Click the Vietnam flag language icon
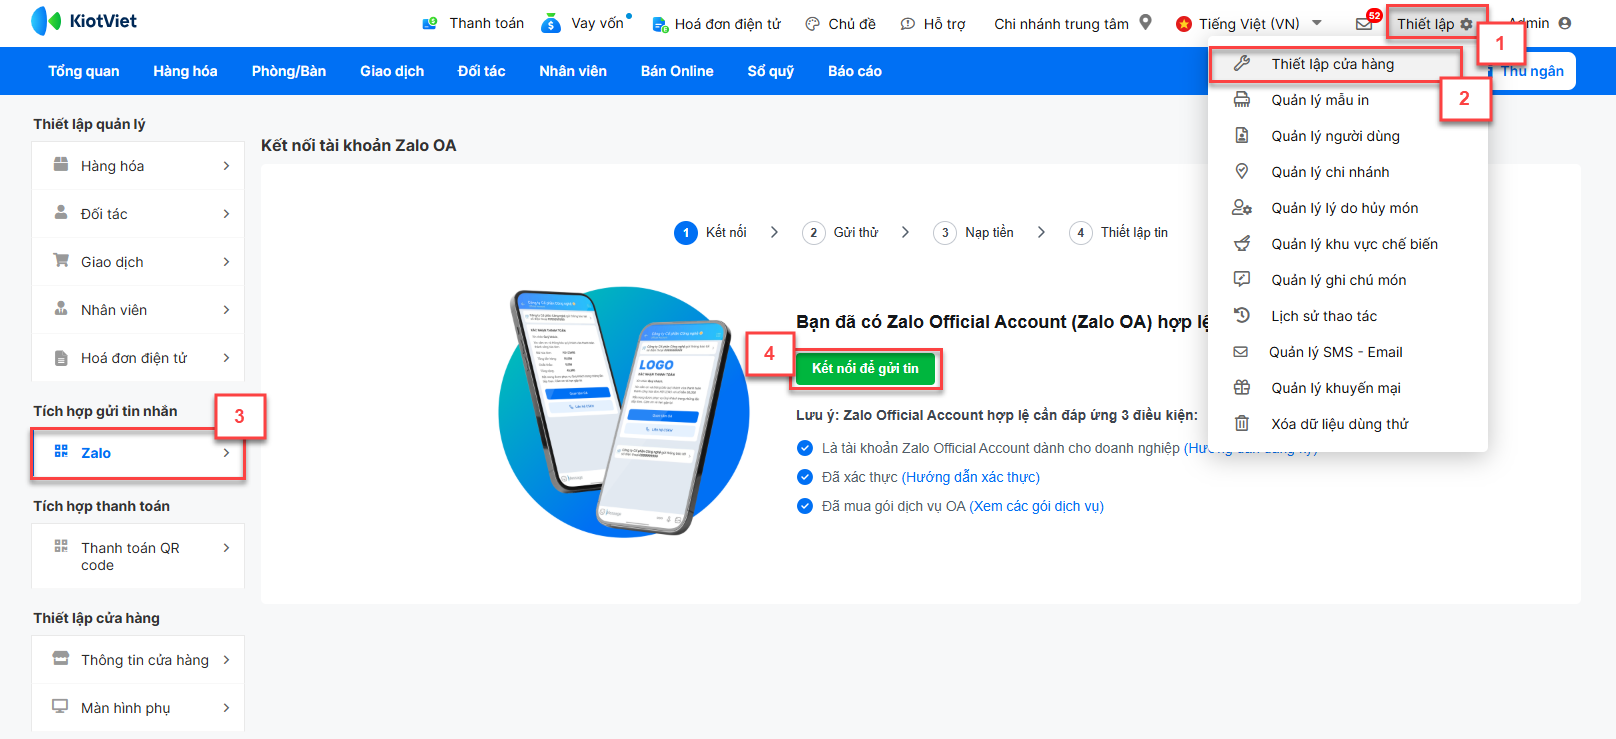 point(1184,24)
